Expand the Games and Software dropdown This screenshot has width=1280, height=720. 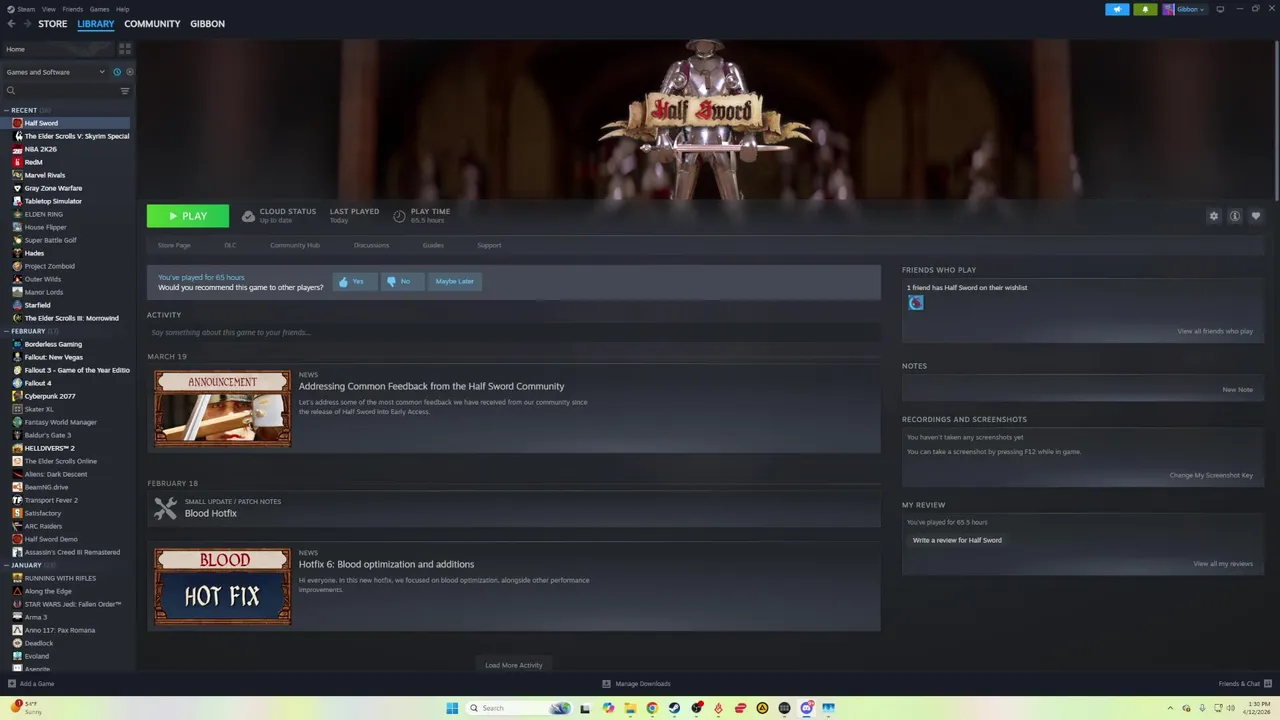[55, 72]
